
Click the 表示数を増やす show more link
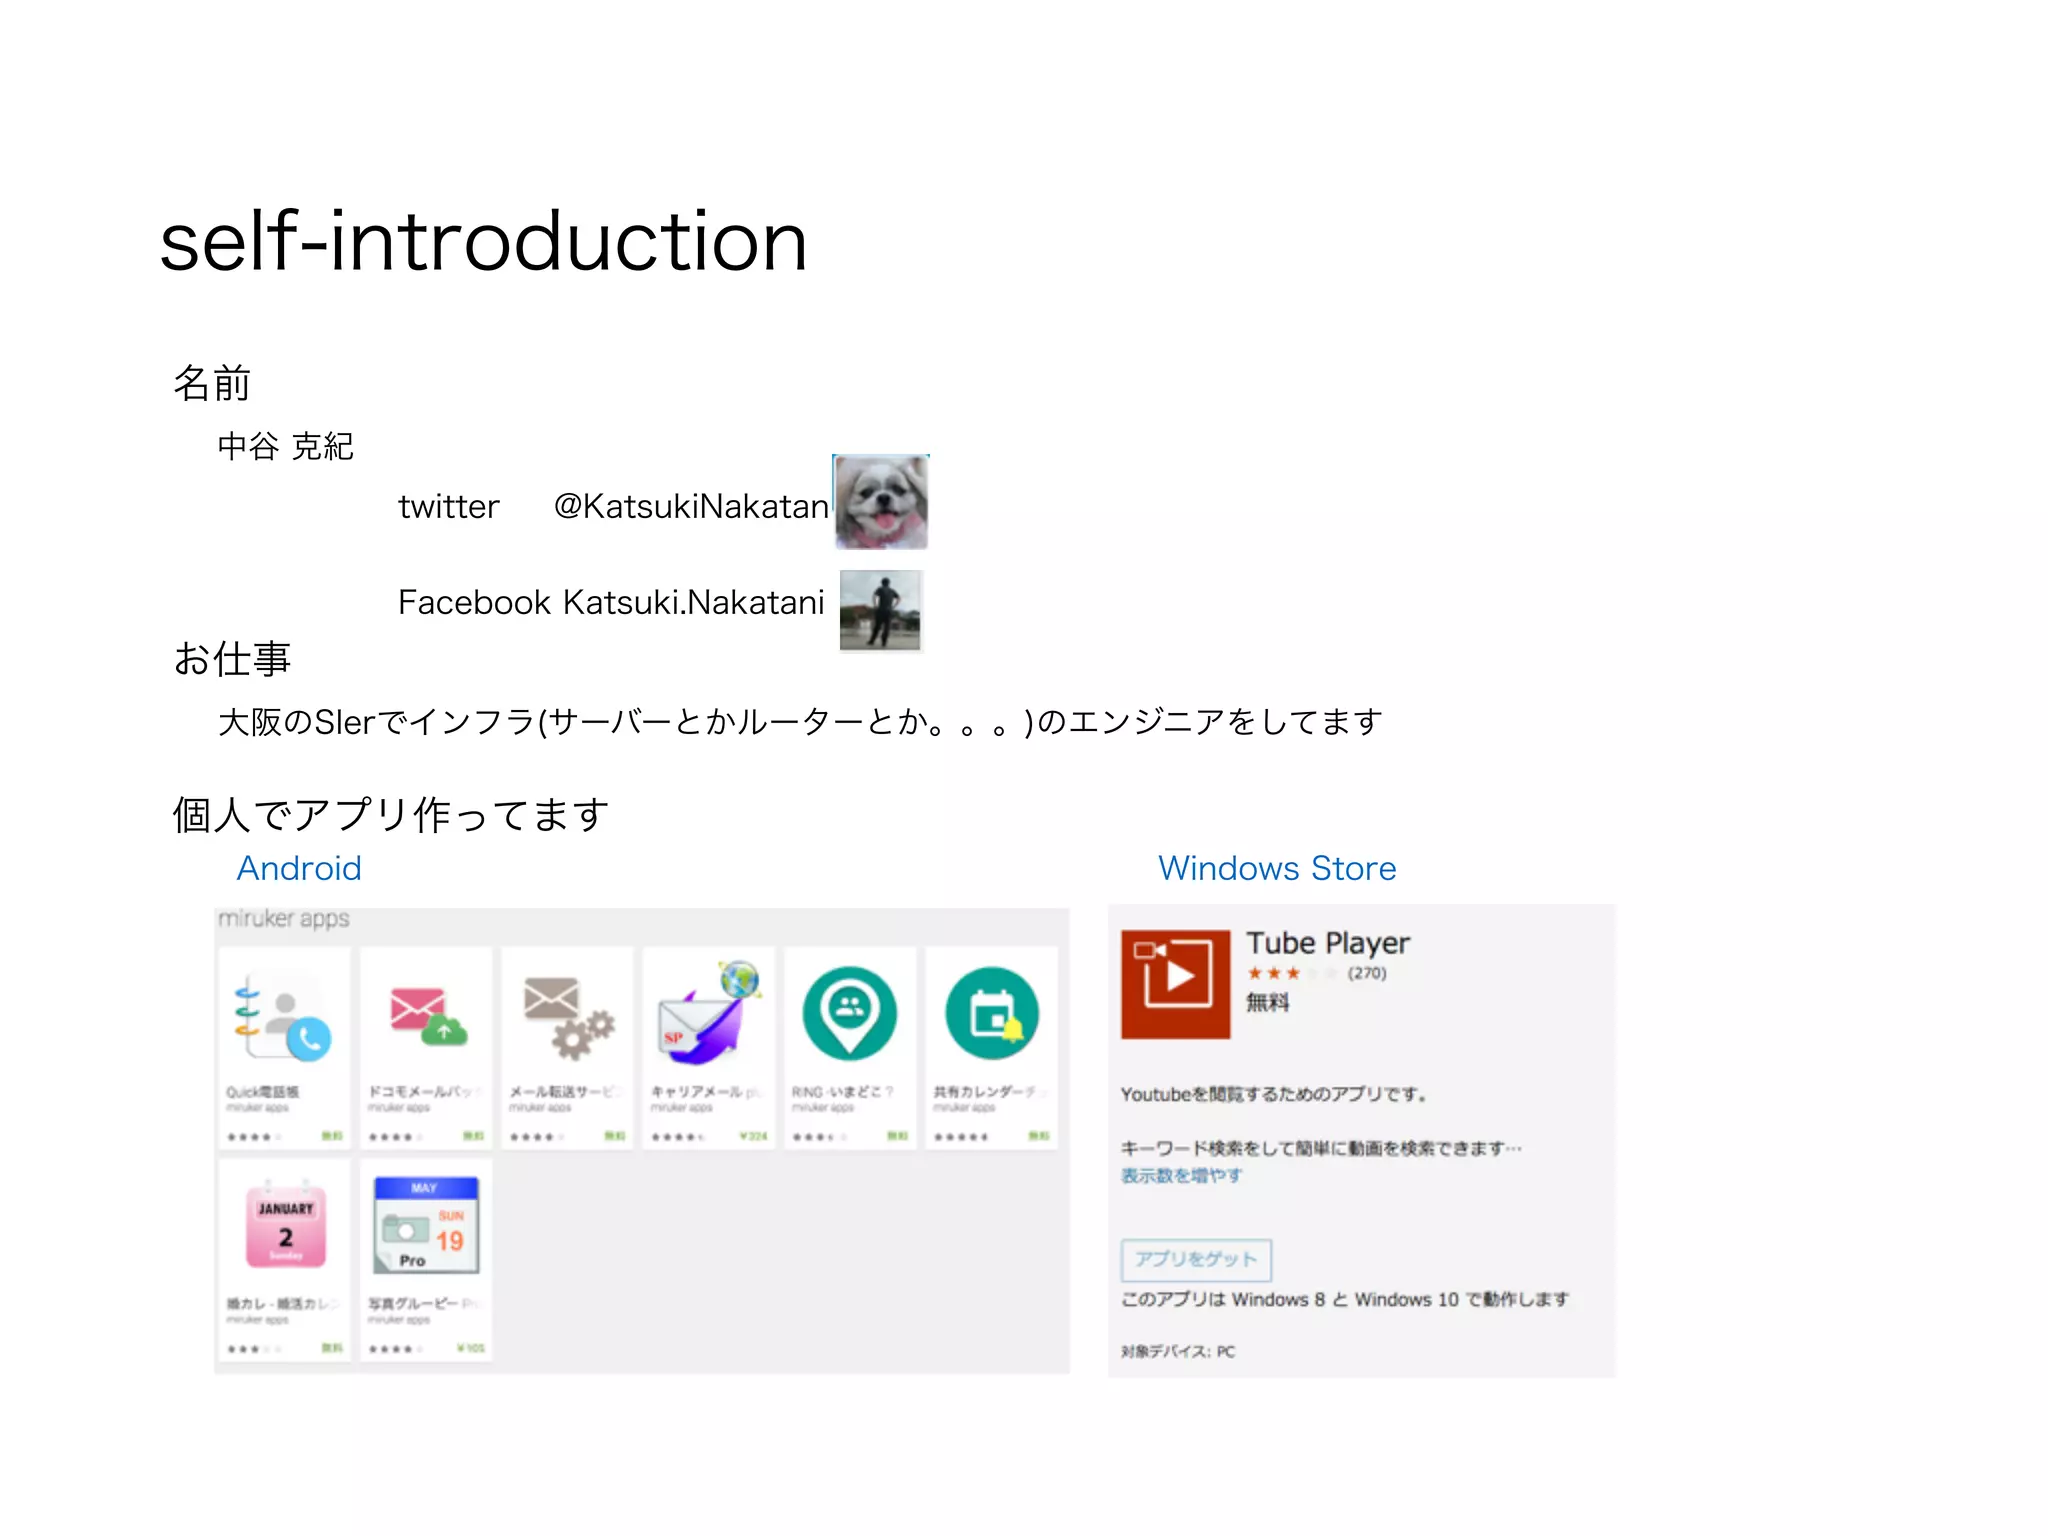tap(1181, 1176)
